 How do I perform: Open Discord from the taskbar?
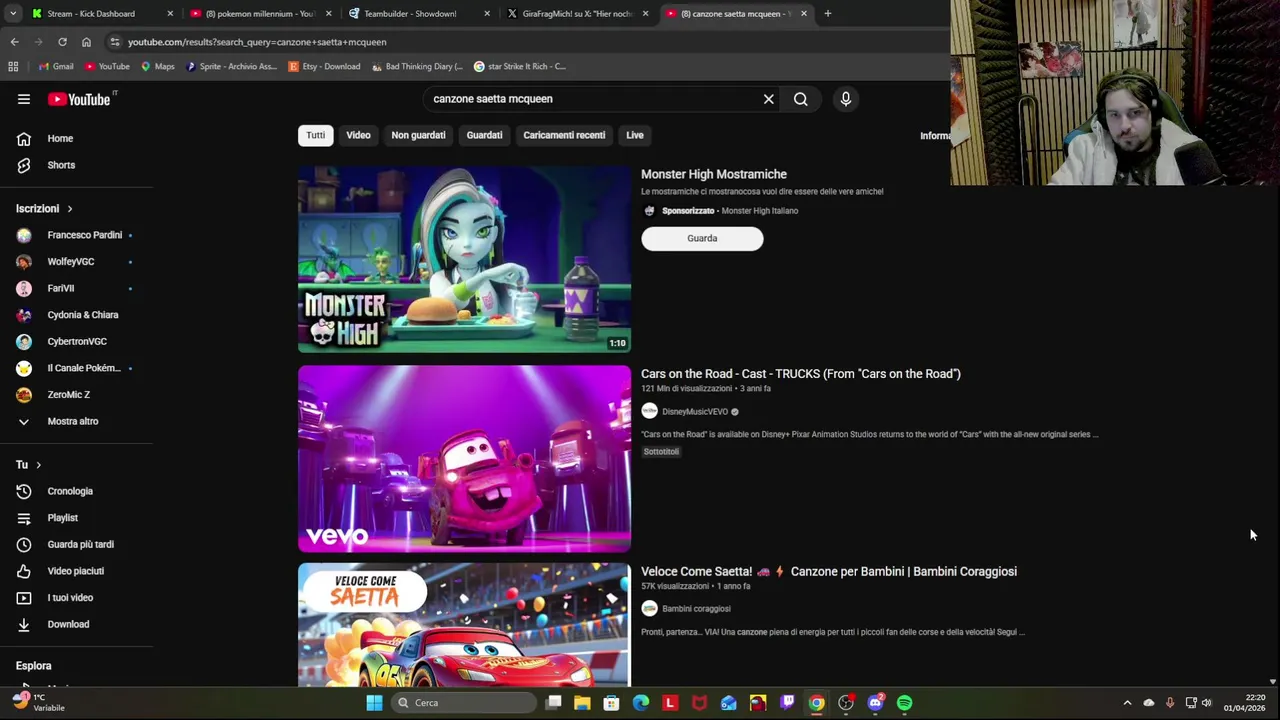pyautogui.click(x=875, y=703)
